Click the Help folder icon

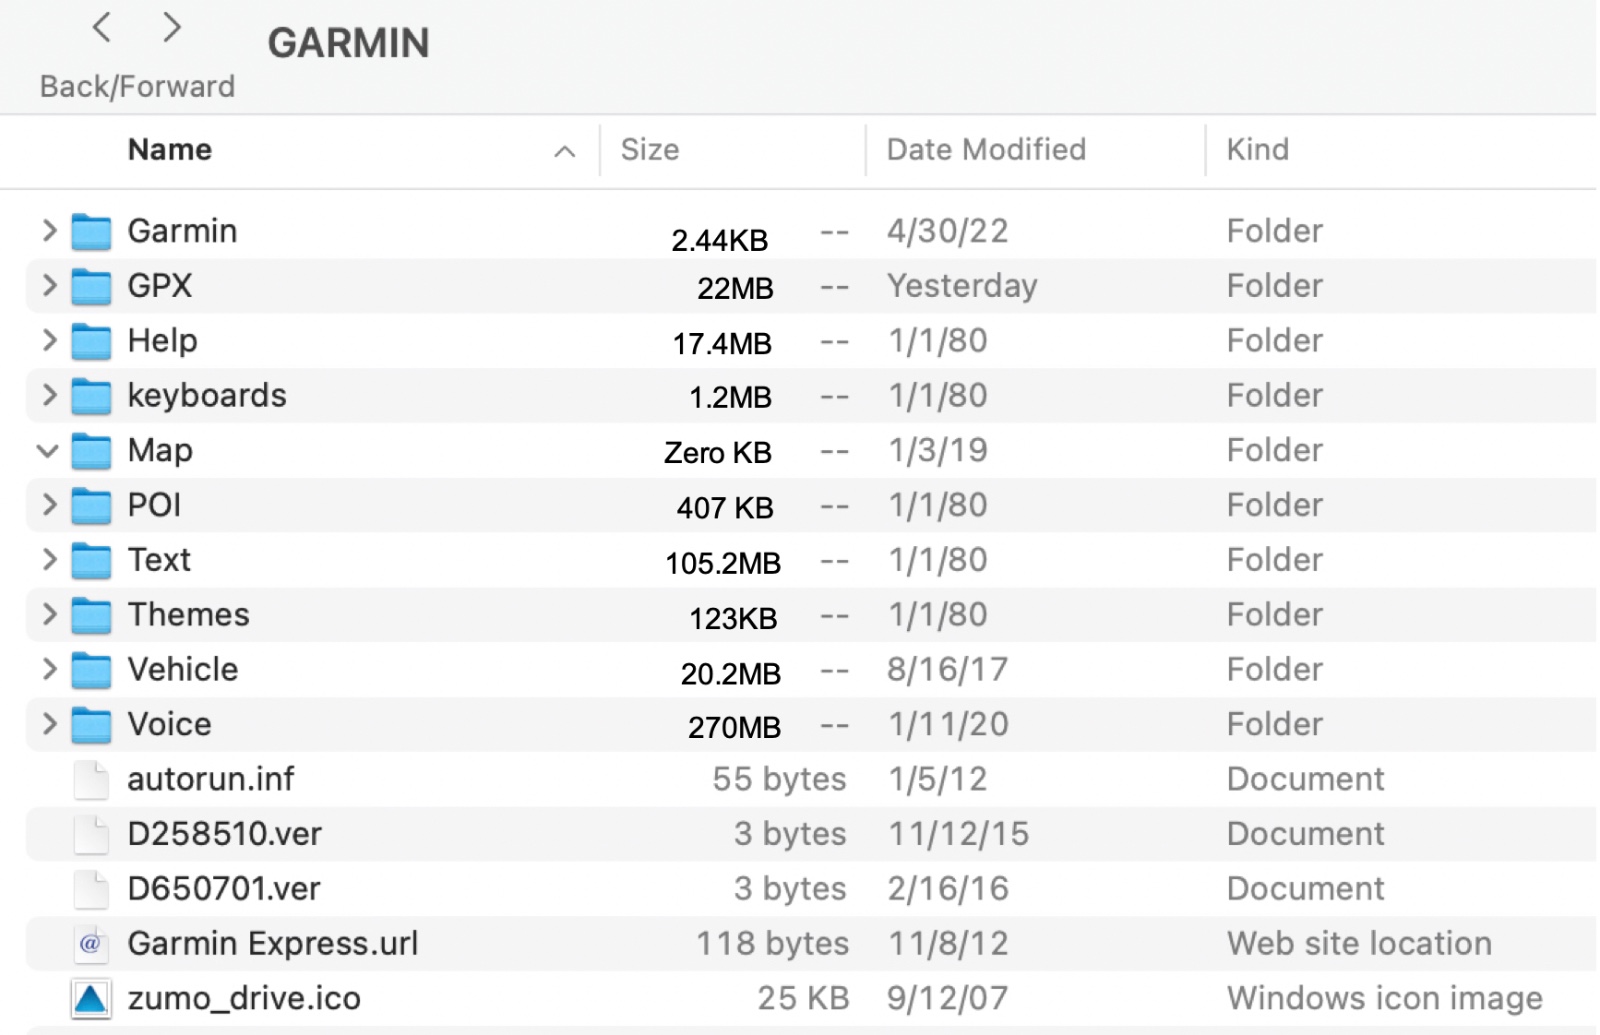pyautogui.click(x=91, y=342)
